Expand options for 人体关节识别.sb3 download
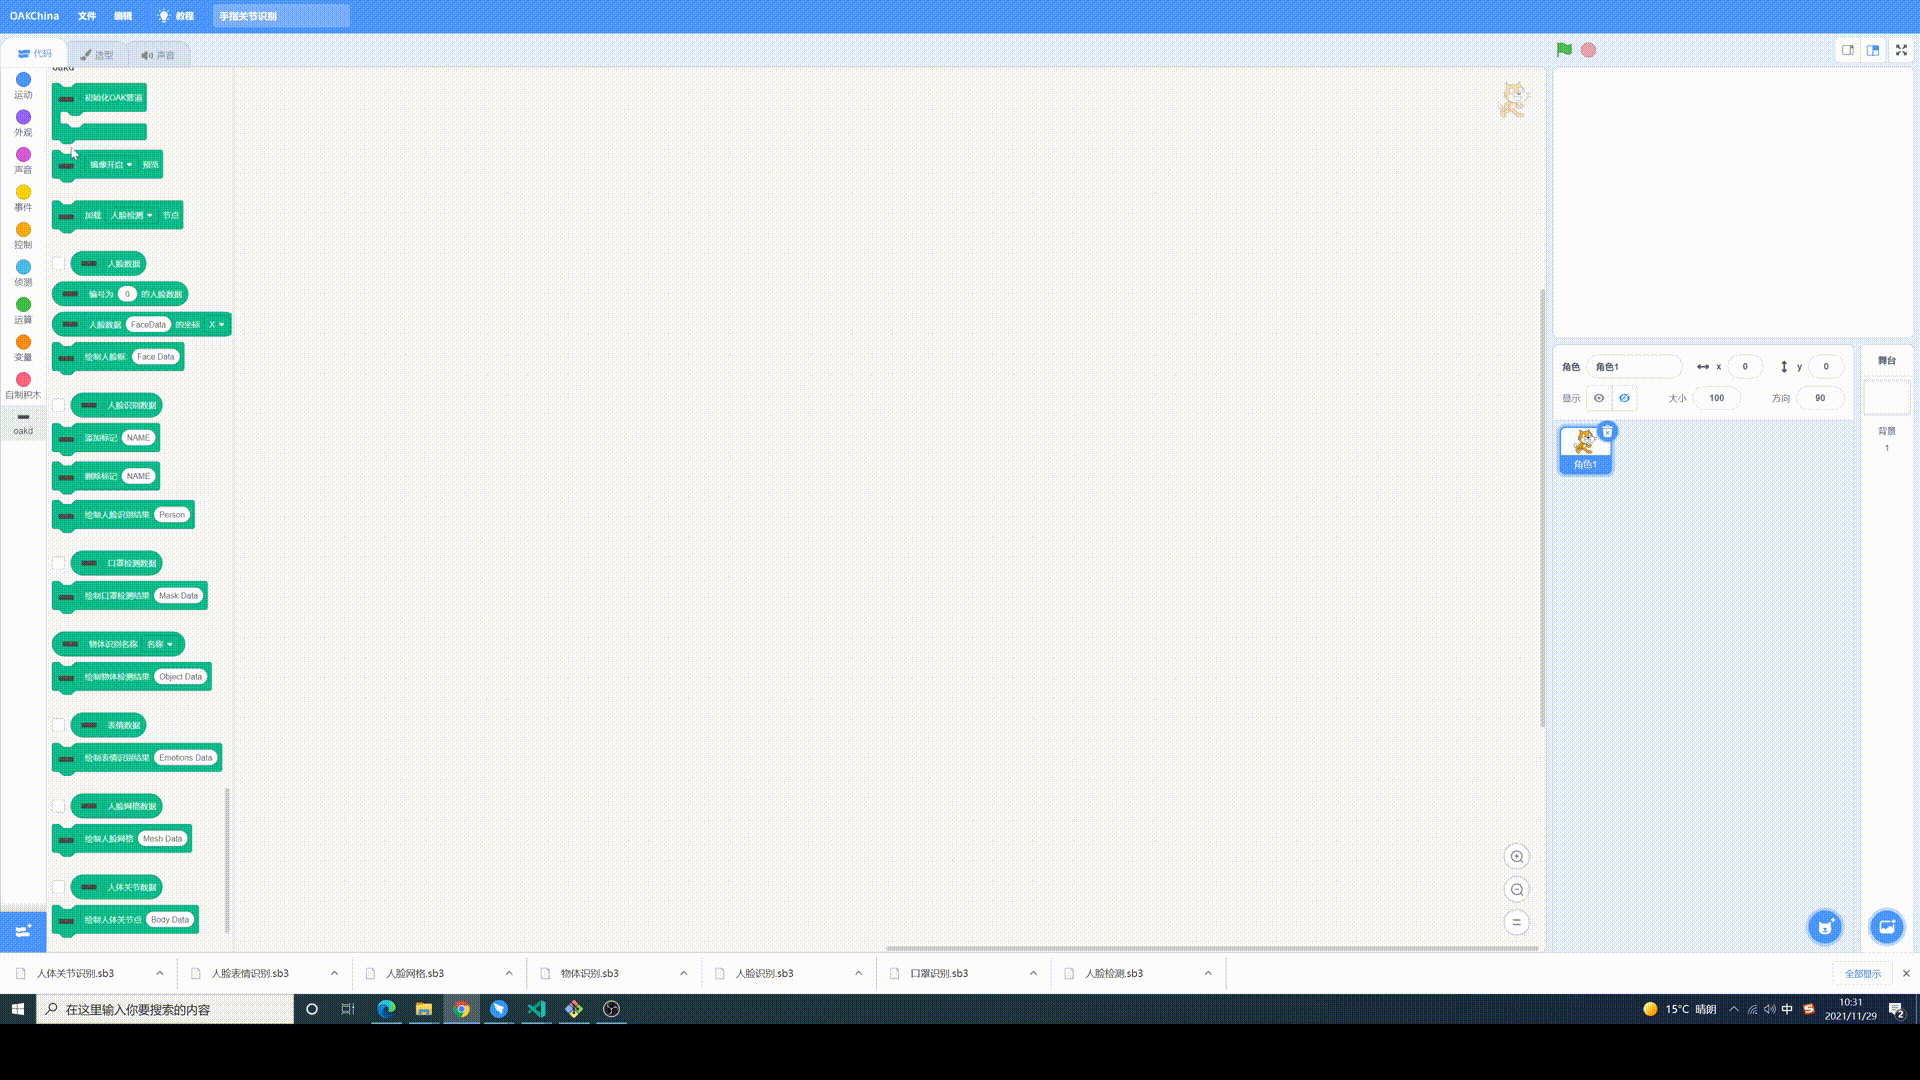This screenshot has width=1920, height=1080. coord(159,973)
